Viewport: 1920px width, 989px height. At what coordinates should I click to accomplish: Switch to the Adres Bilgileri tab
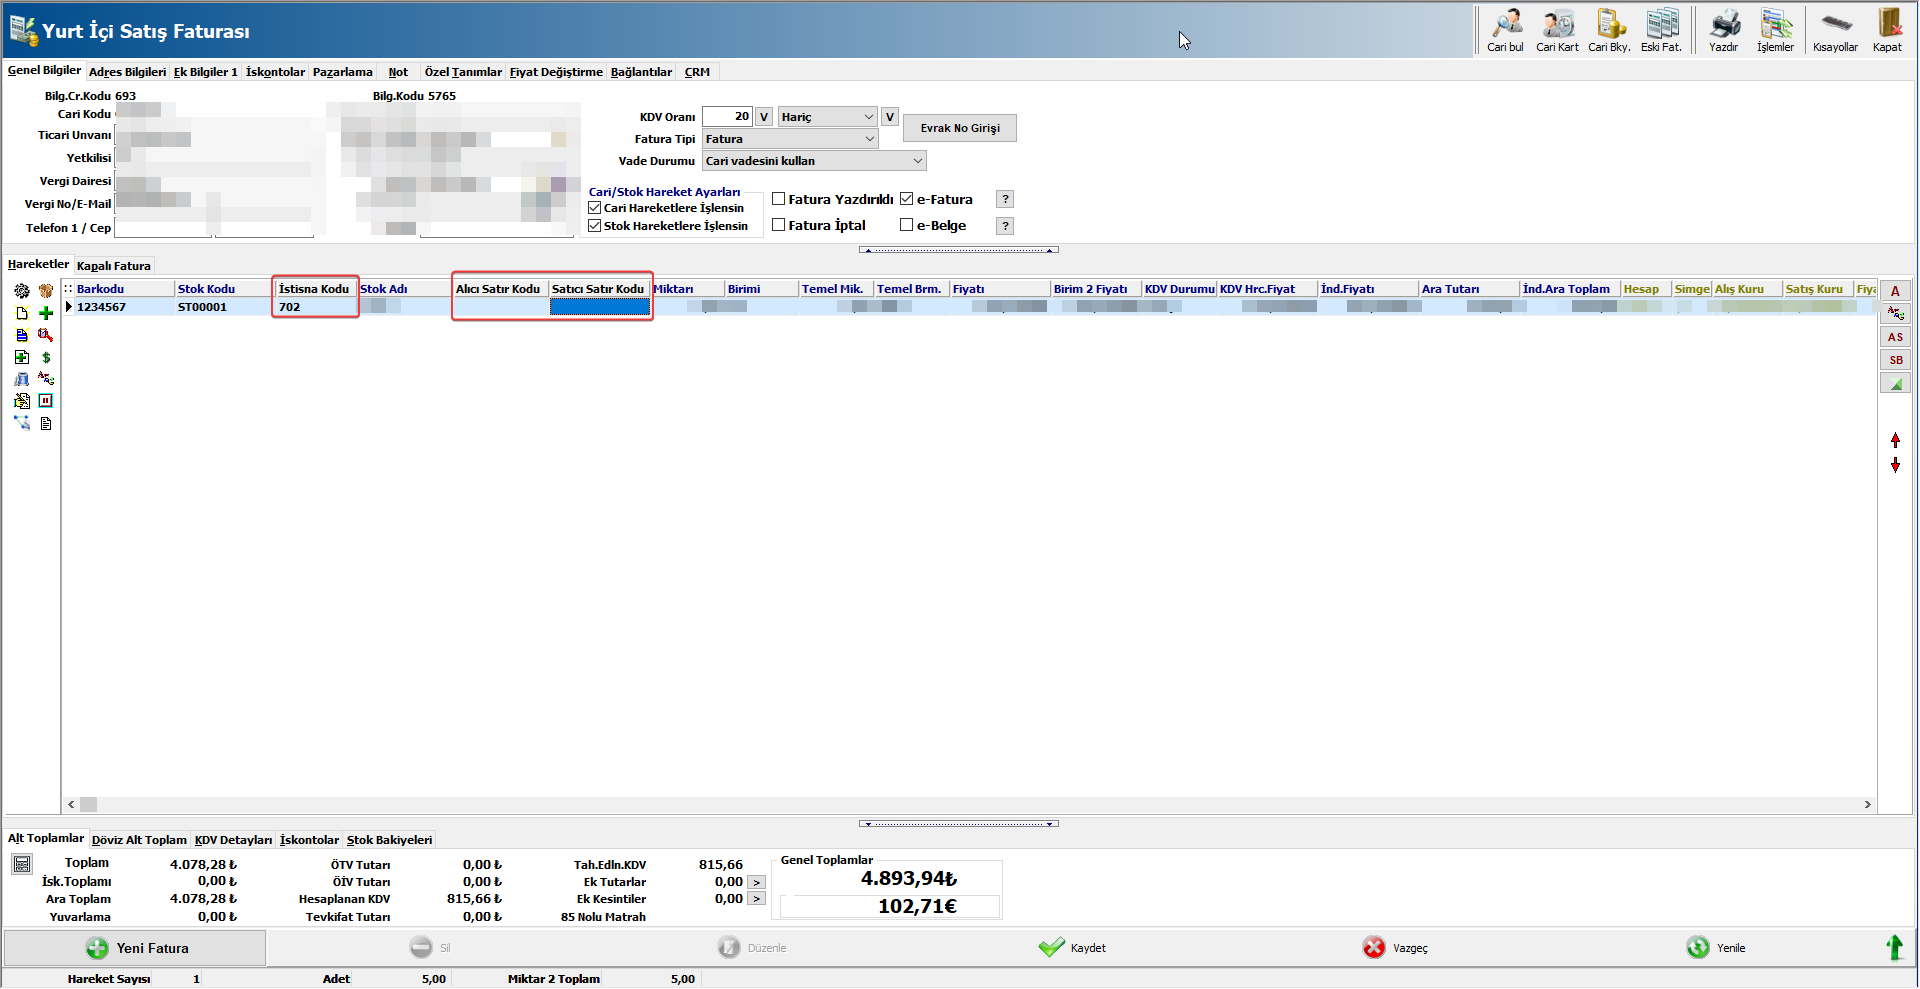127,72
